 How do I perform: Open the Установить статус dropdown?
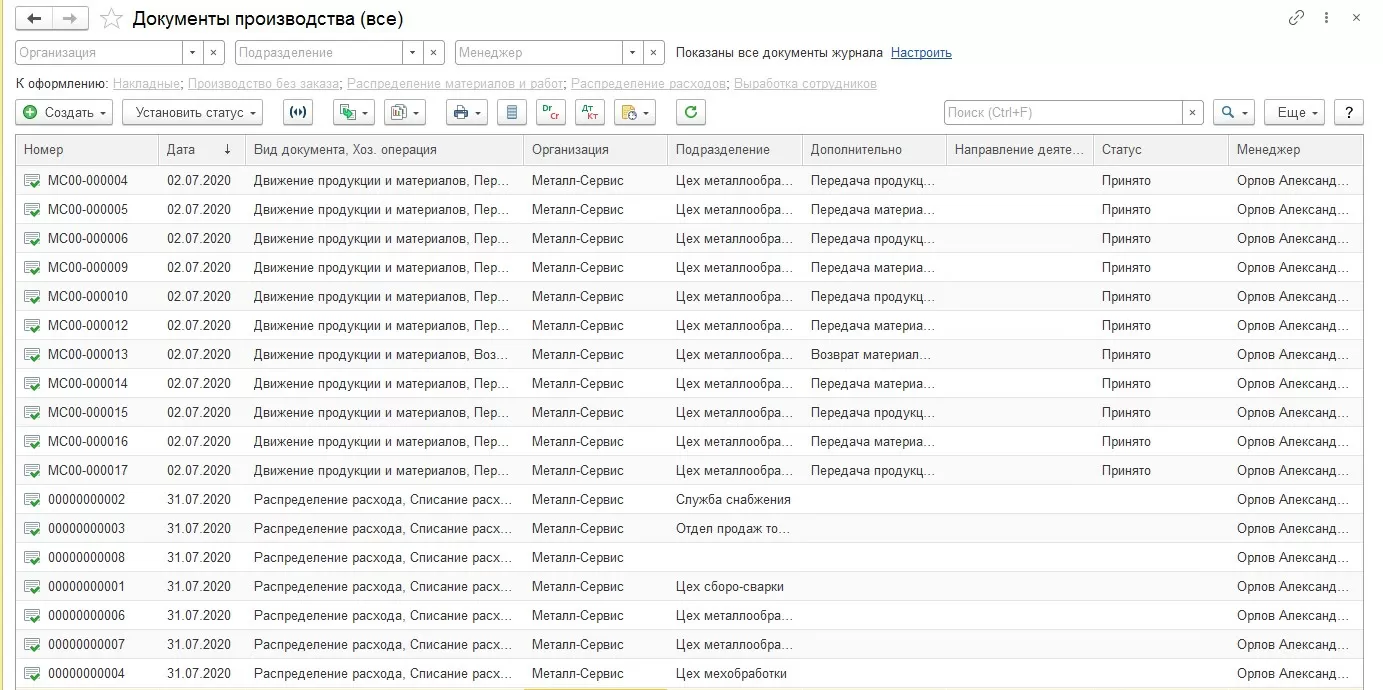click(192, 113)
